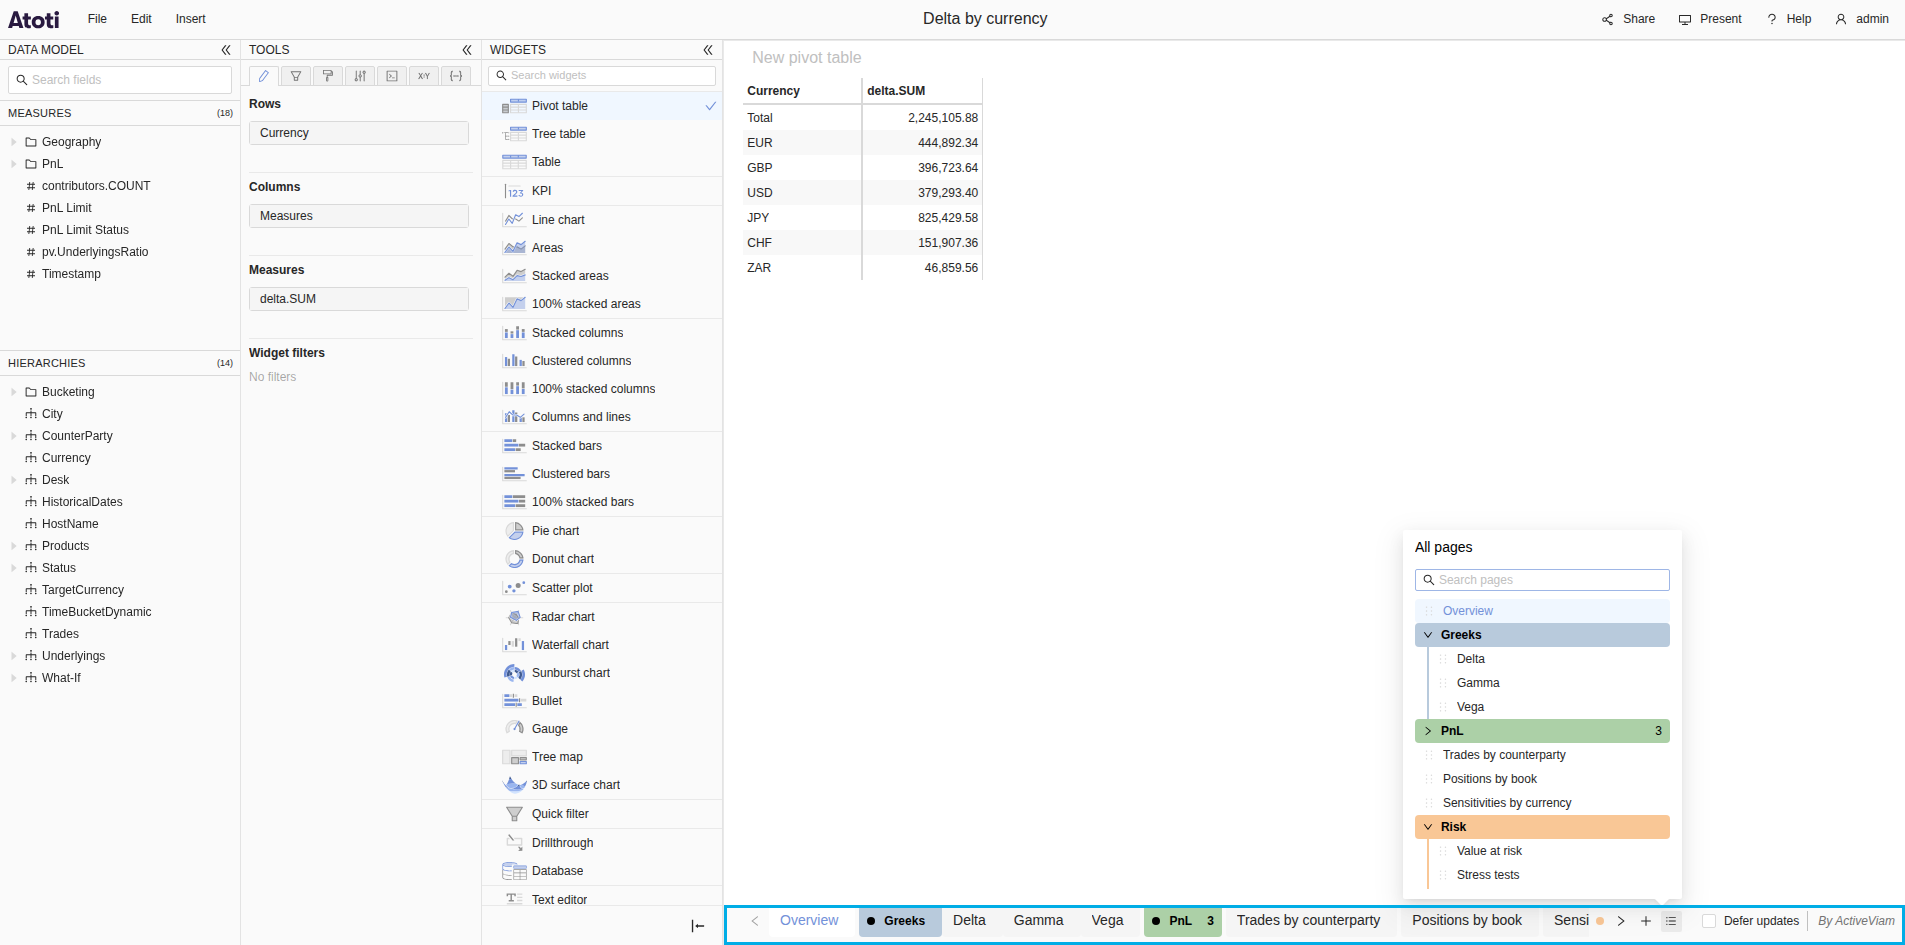Choose the KPI widget icon

(514, 191)
